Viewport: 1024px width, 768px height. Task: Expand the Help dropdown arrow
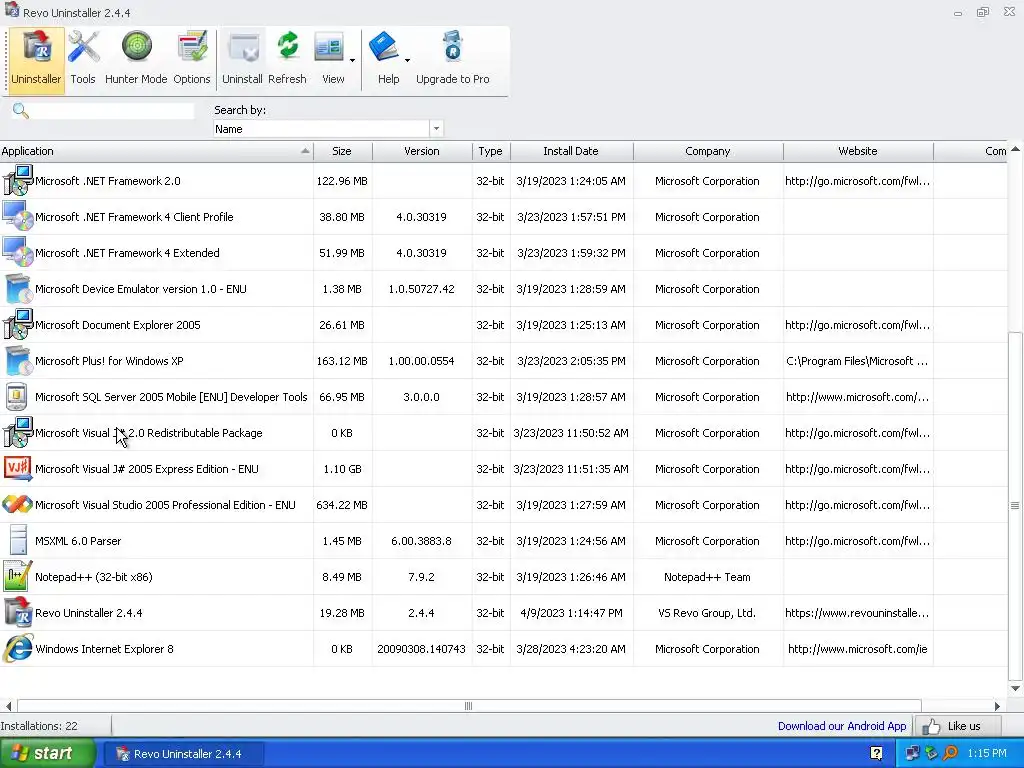coord(407,60)
